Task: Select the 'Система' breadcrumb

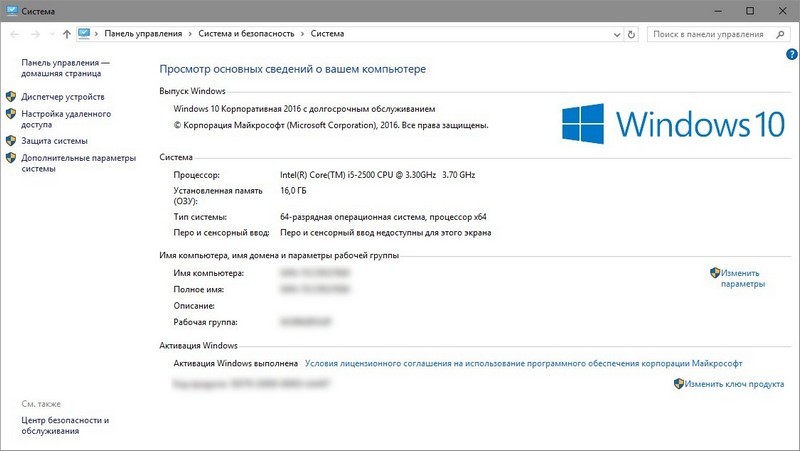Action: pyautogui.click(x=328, y=34)
